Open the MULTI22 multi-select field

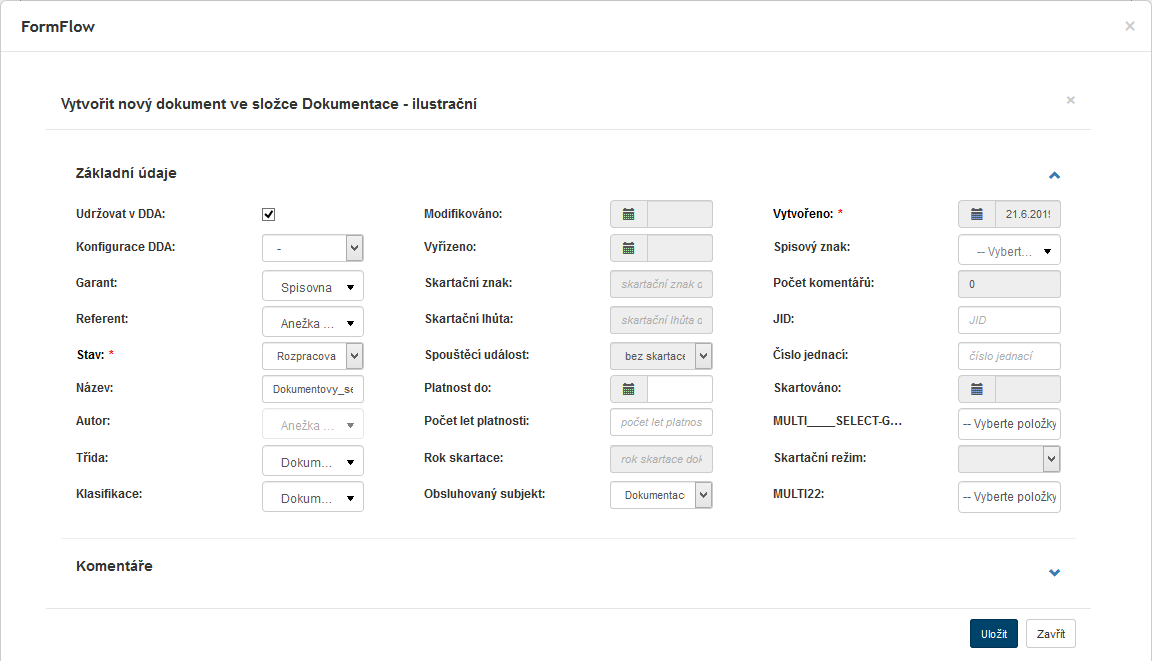click(1009, 497)
